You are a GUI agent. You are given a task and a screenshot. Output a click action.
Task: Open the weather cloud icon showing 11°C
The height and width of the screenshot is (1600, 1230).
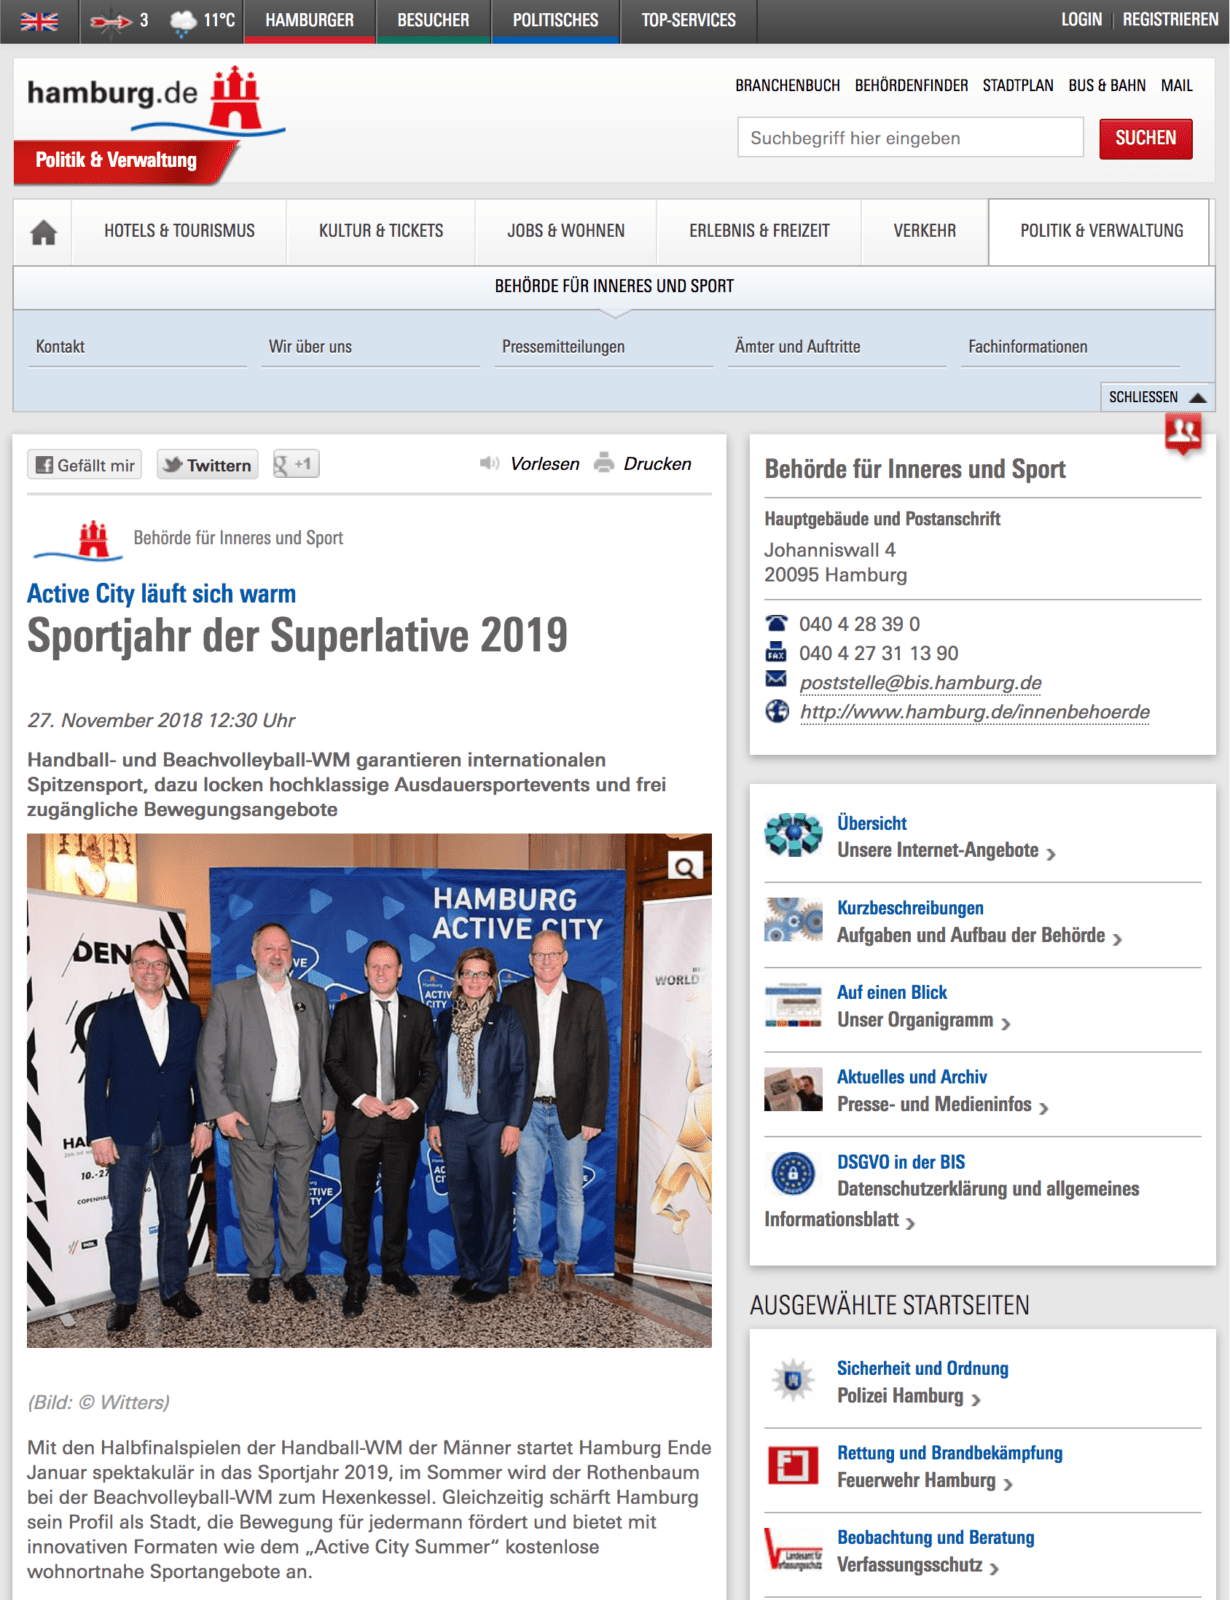[183, 21]
